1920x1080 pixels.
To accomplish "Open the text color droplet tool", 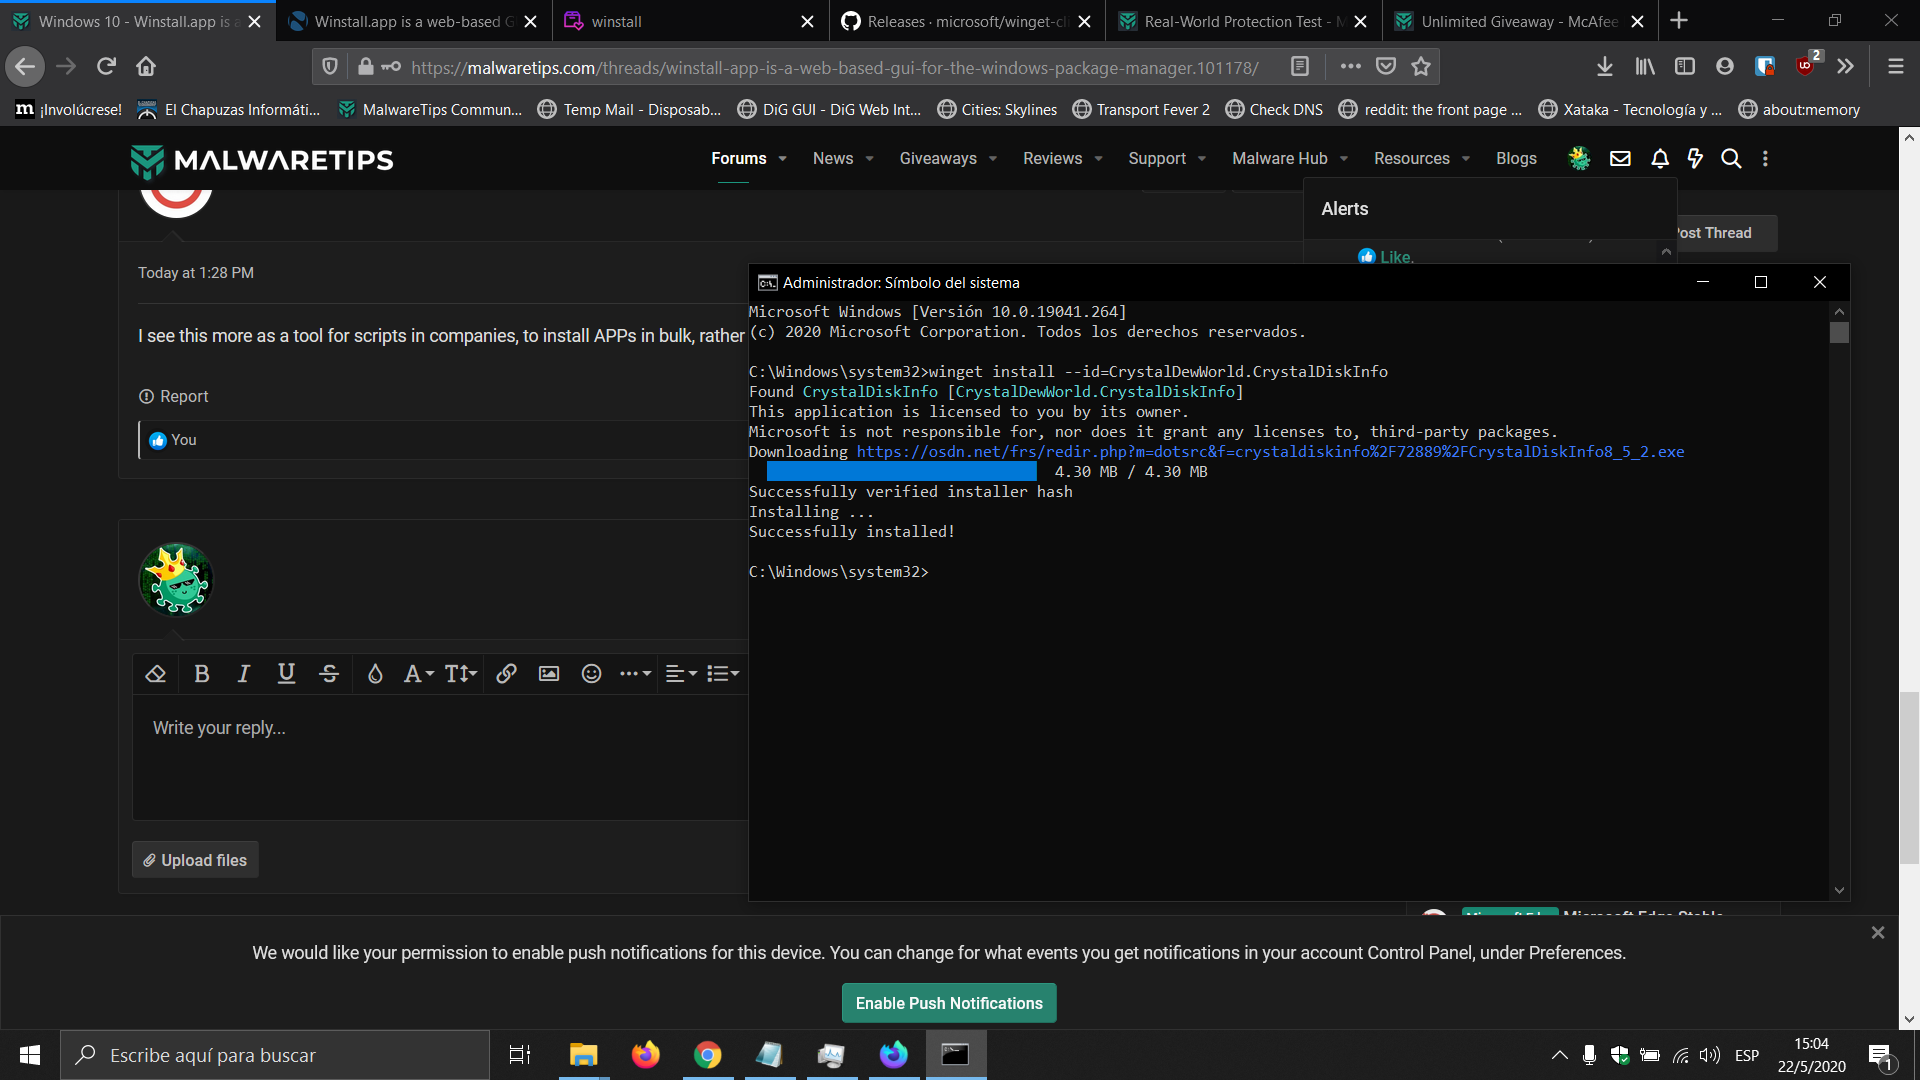I will (375, 674).
